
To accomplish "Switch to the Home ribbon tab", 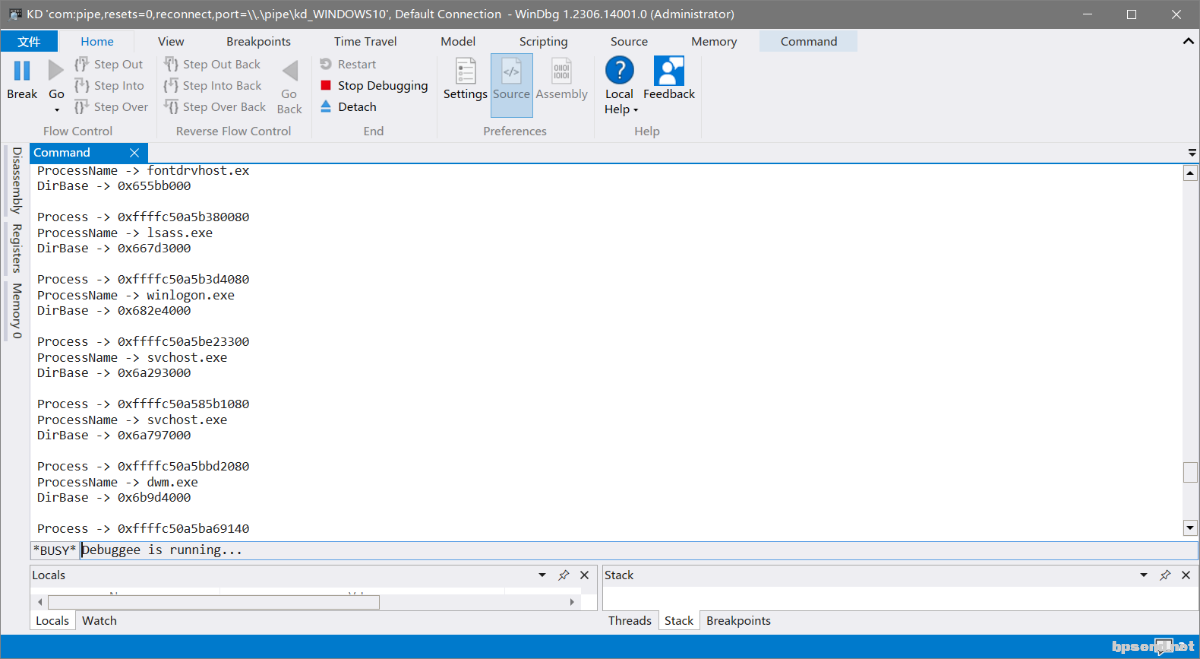I will [97, 41].
